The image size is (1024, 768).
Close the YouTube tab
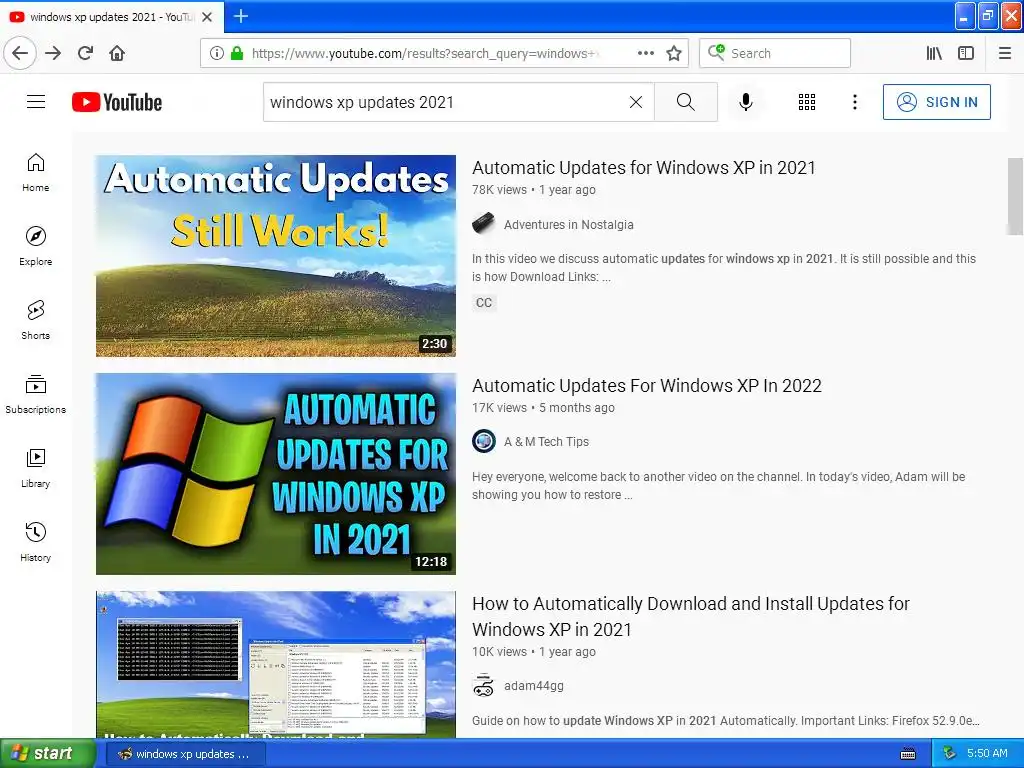[207, 17]
